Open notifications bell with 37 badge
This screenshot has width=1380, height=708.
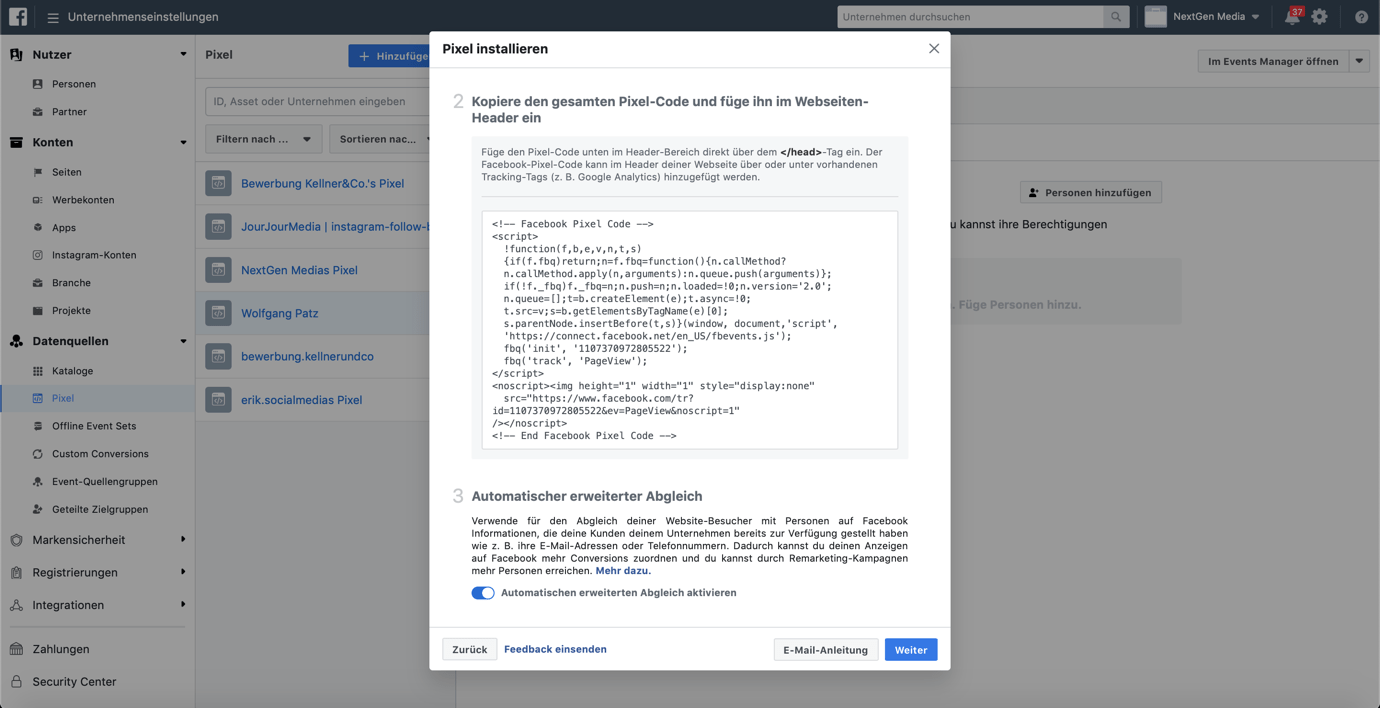coord(1293,17)
